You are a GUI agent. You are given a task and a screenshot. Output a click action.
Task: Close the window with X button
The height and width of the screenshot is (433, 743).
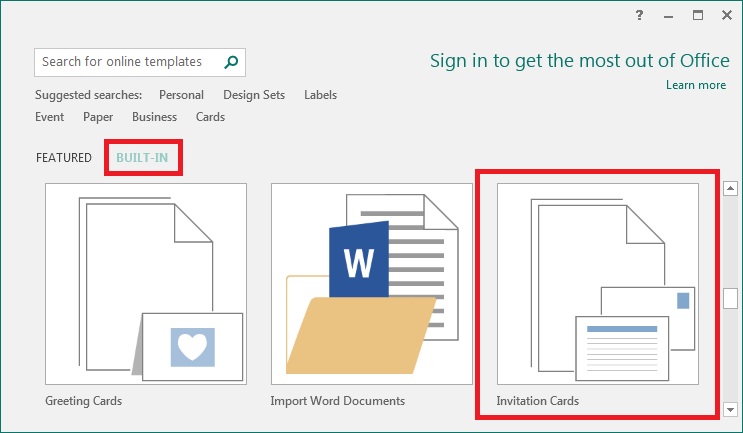727,15
